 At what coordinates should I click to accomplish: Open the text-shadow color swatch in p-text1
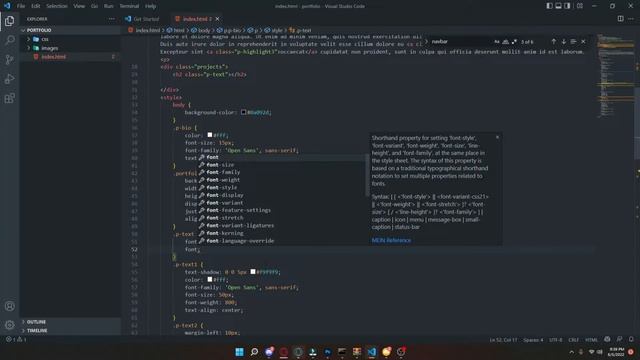pyautogui.click(x=253, y=272)
